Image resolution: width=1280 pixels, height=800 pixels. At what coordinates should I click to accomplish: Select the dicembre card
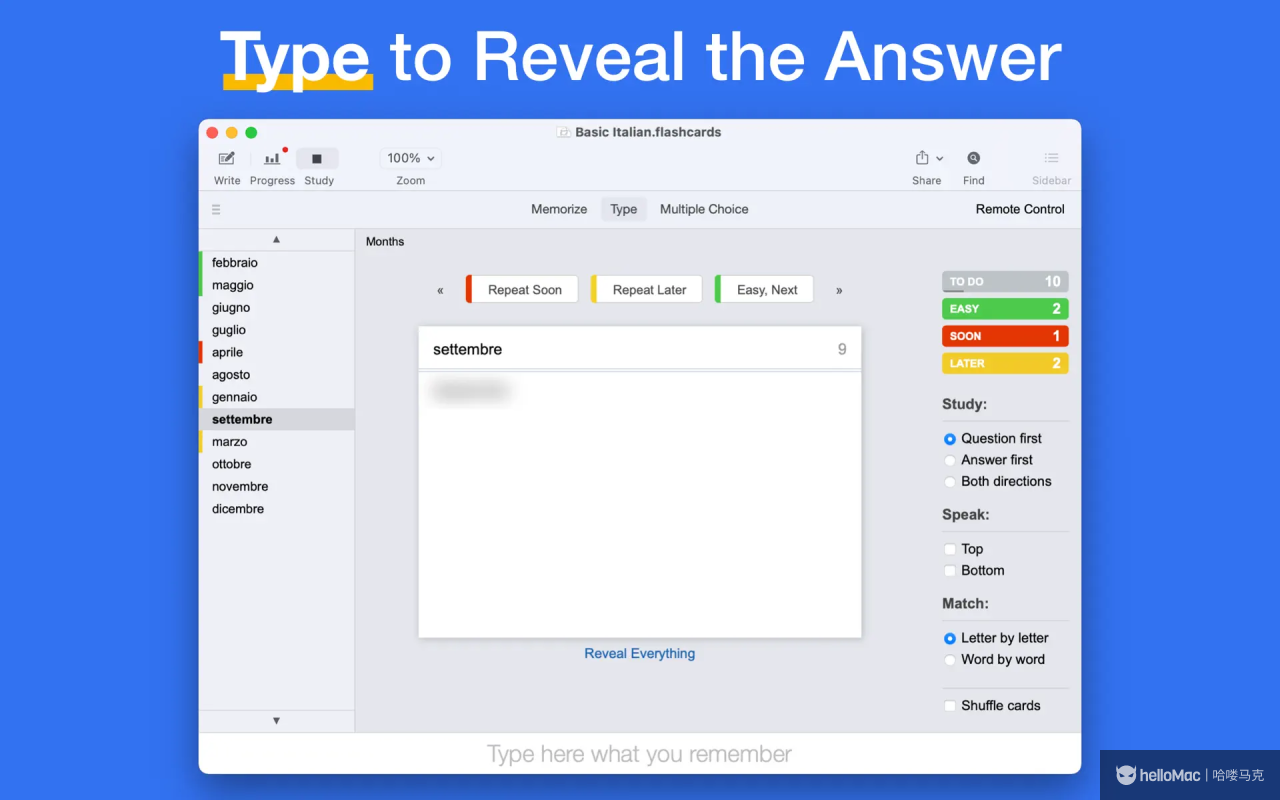pos(277,509)
